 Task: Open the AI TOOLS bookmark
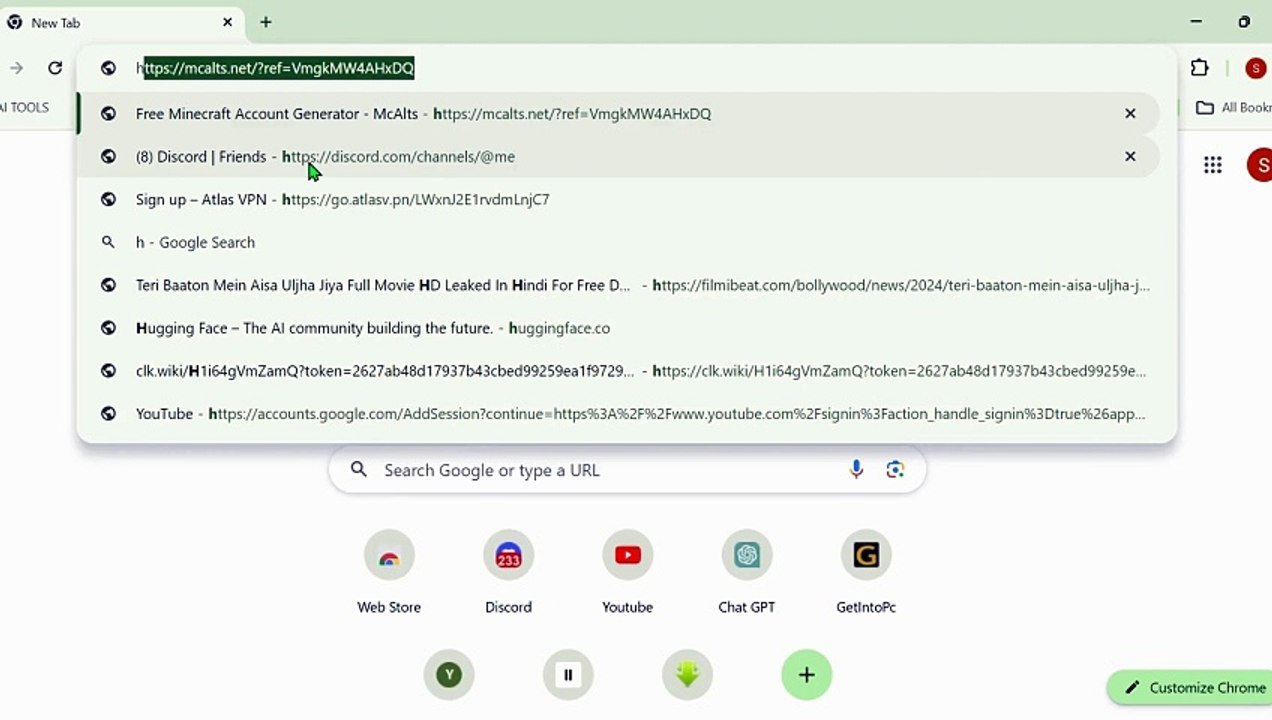pyautogui.click(x=24, y=107)
